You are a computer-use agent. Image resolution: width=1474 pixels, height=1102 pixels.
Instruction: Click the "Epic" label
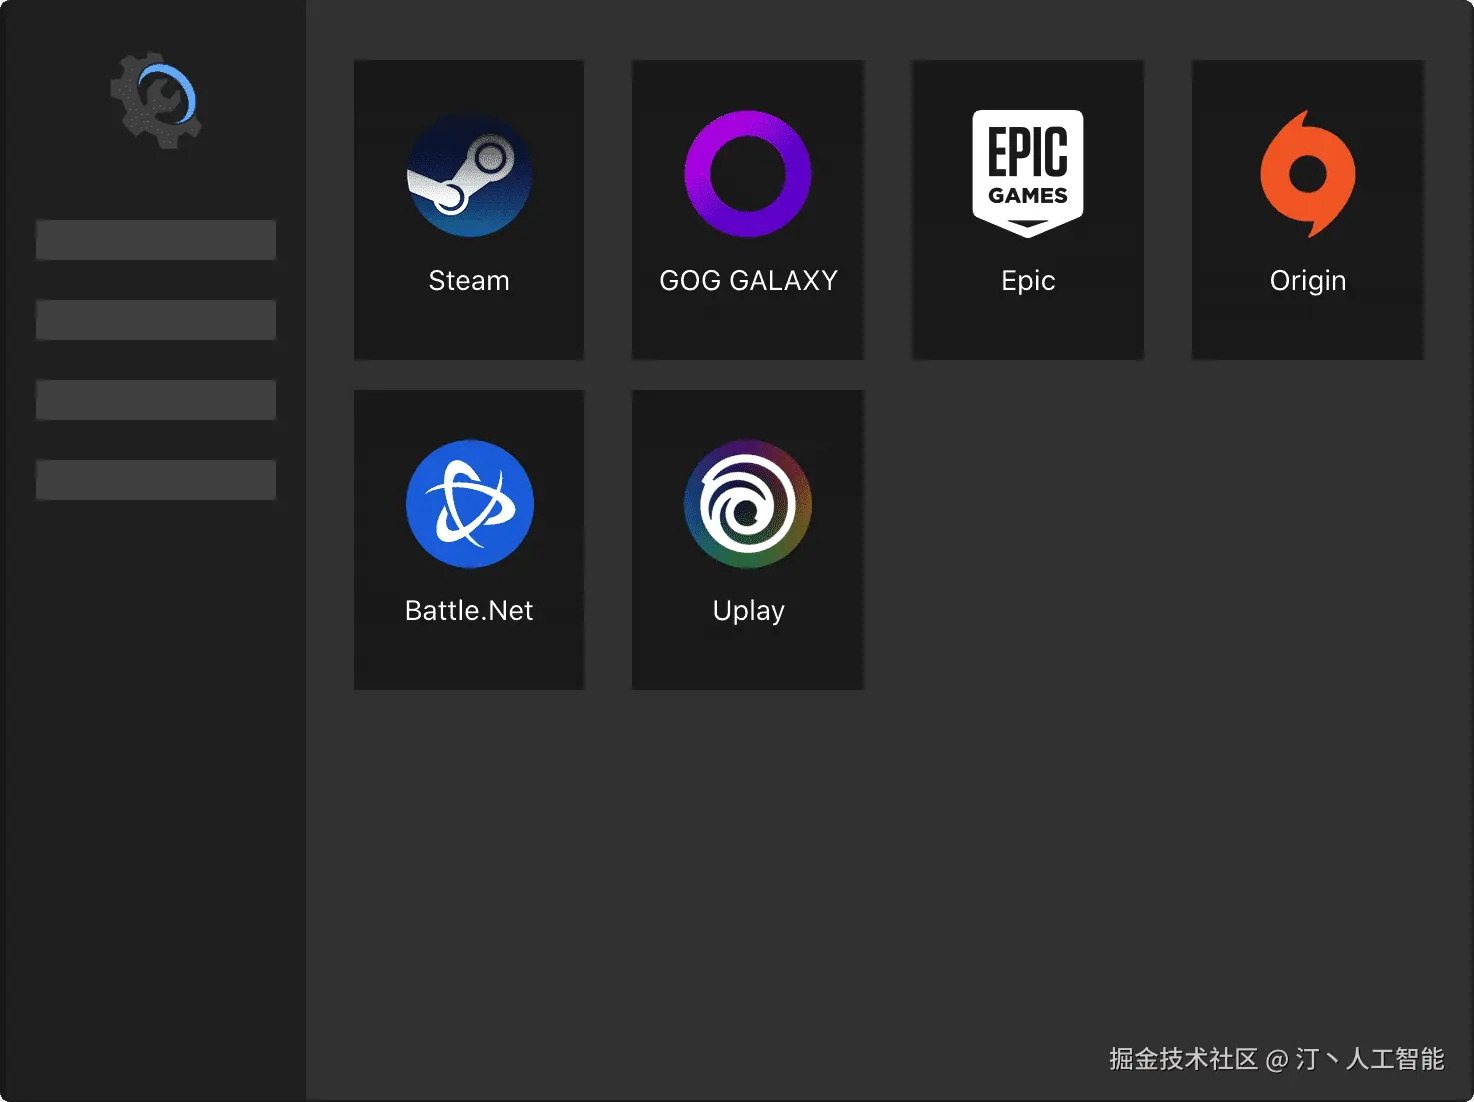click(1028, 282)
